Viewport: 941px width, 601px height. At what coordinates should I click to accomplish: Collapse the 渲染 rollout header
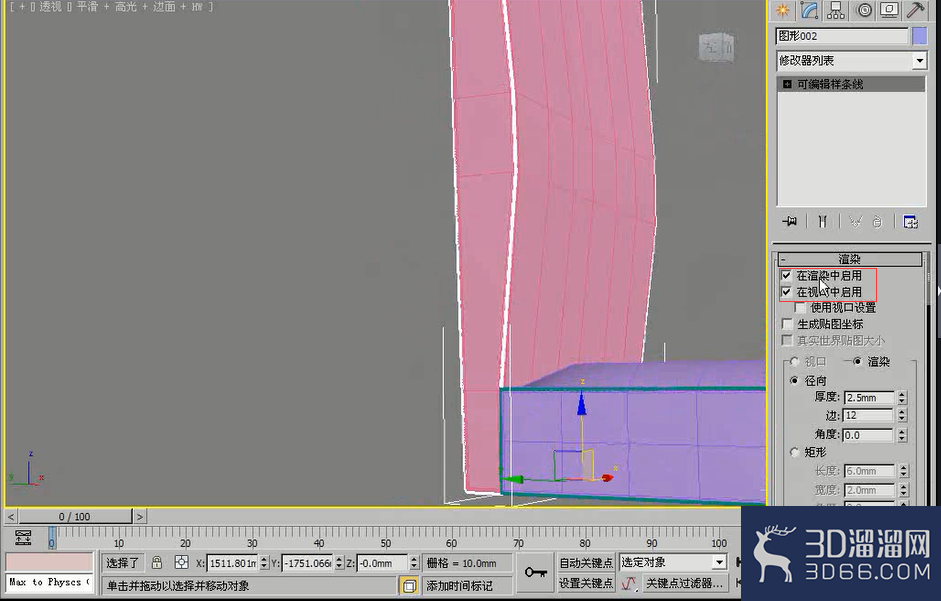(849, 259)
